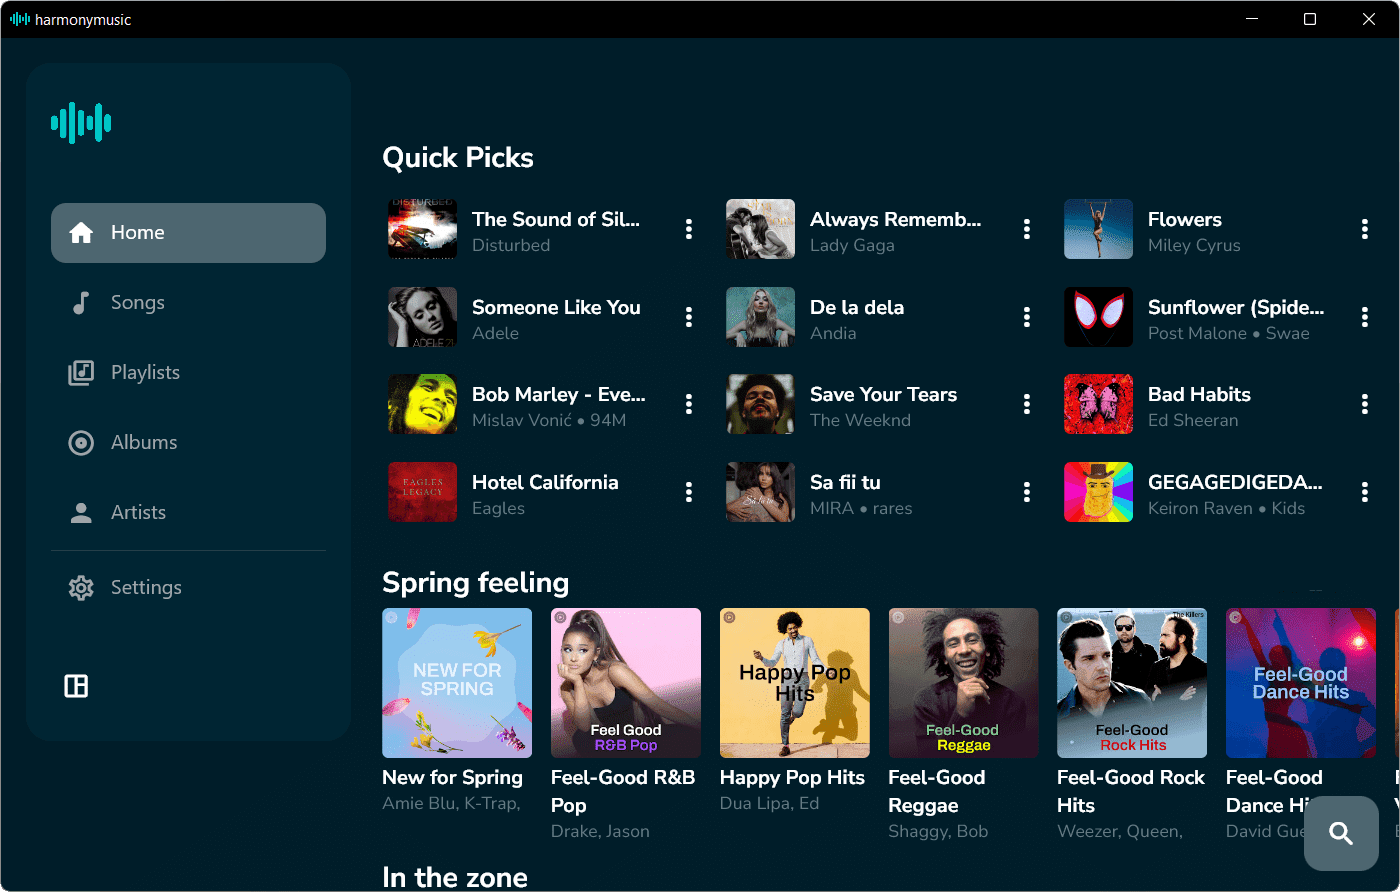The image size is (1400, 892).
Task: Open the search floating button
Action: [1341, 833]
